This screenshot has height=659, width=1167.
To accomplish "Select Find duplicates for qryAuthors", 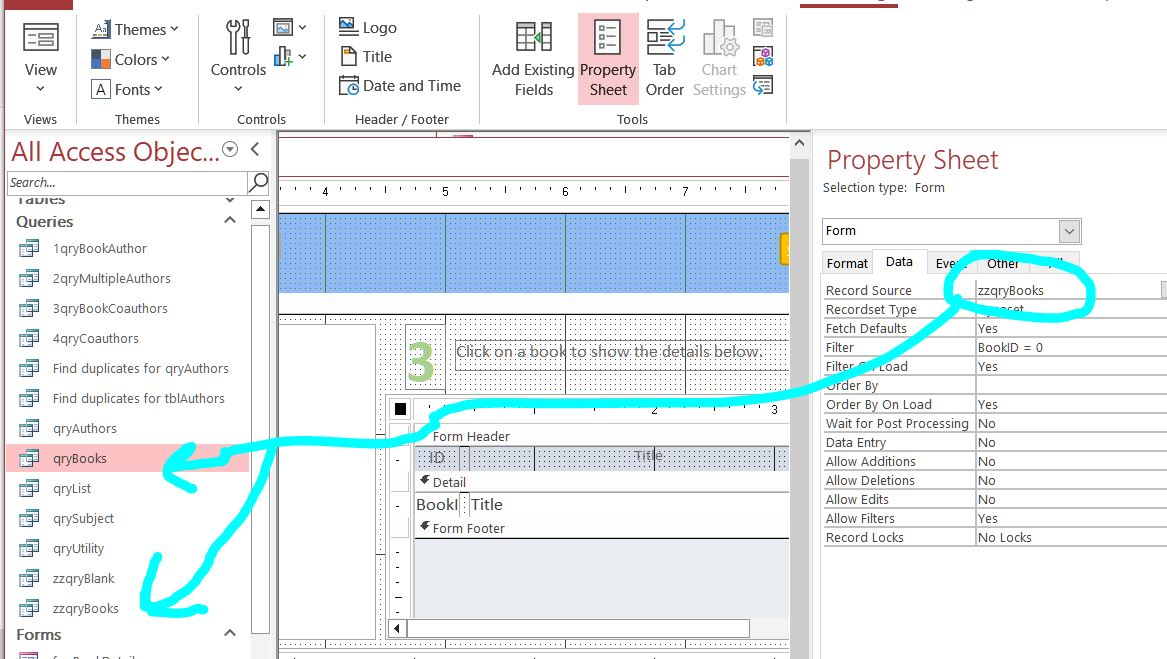I will (140, 369).
